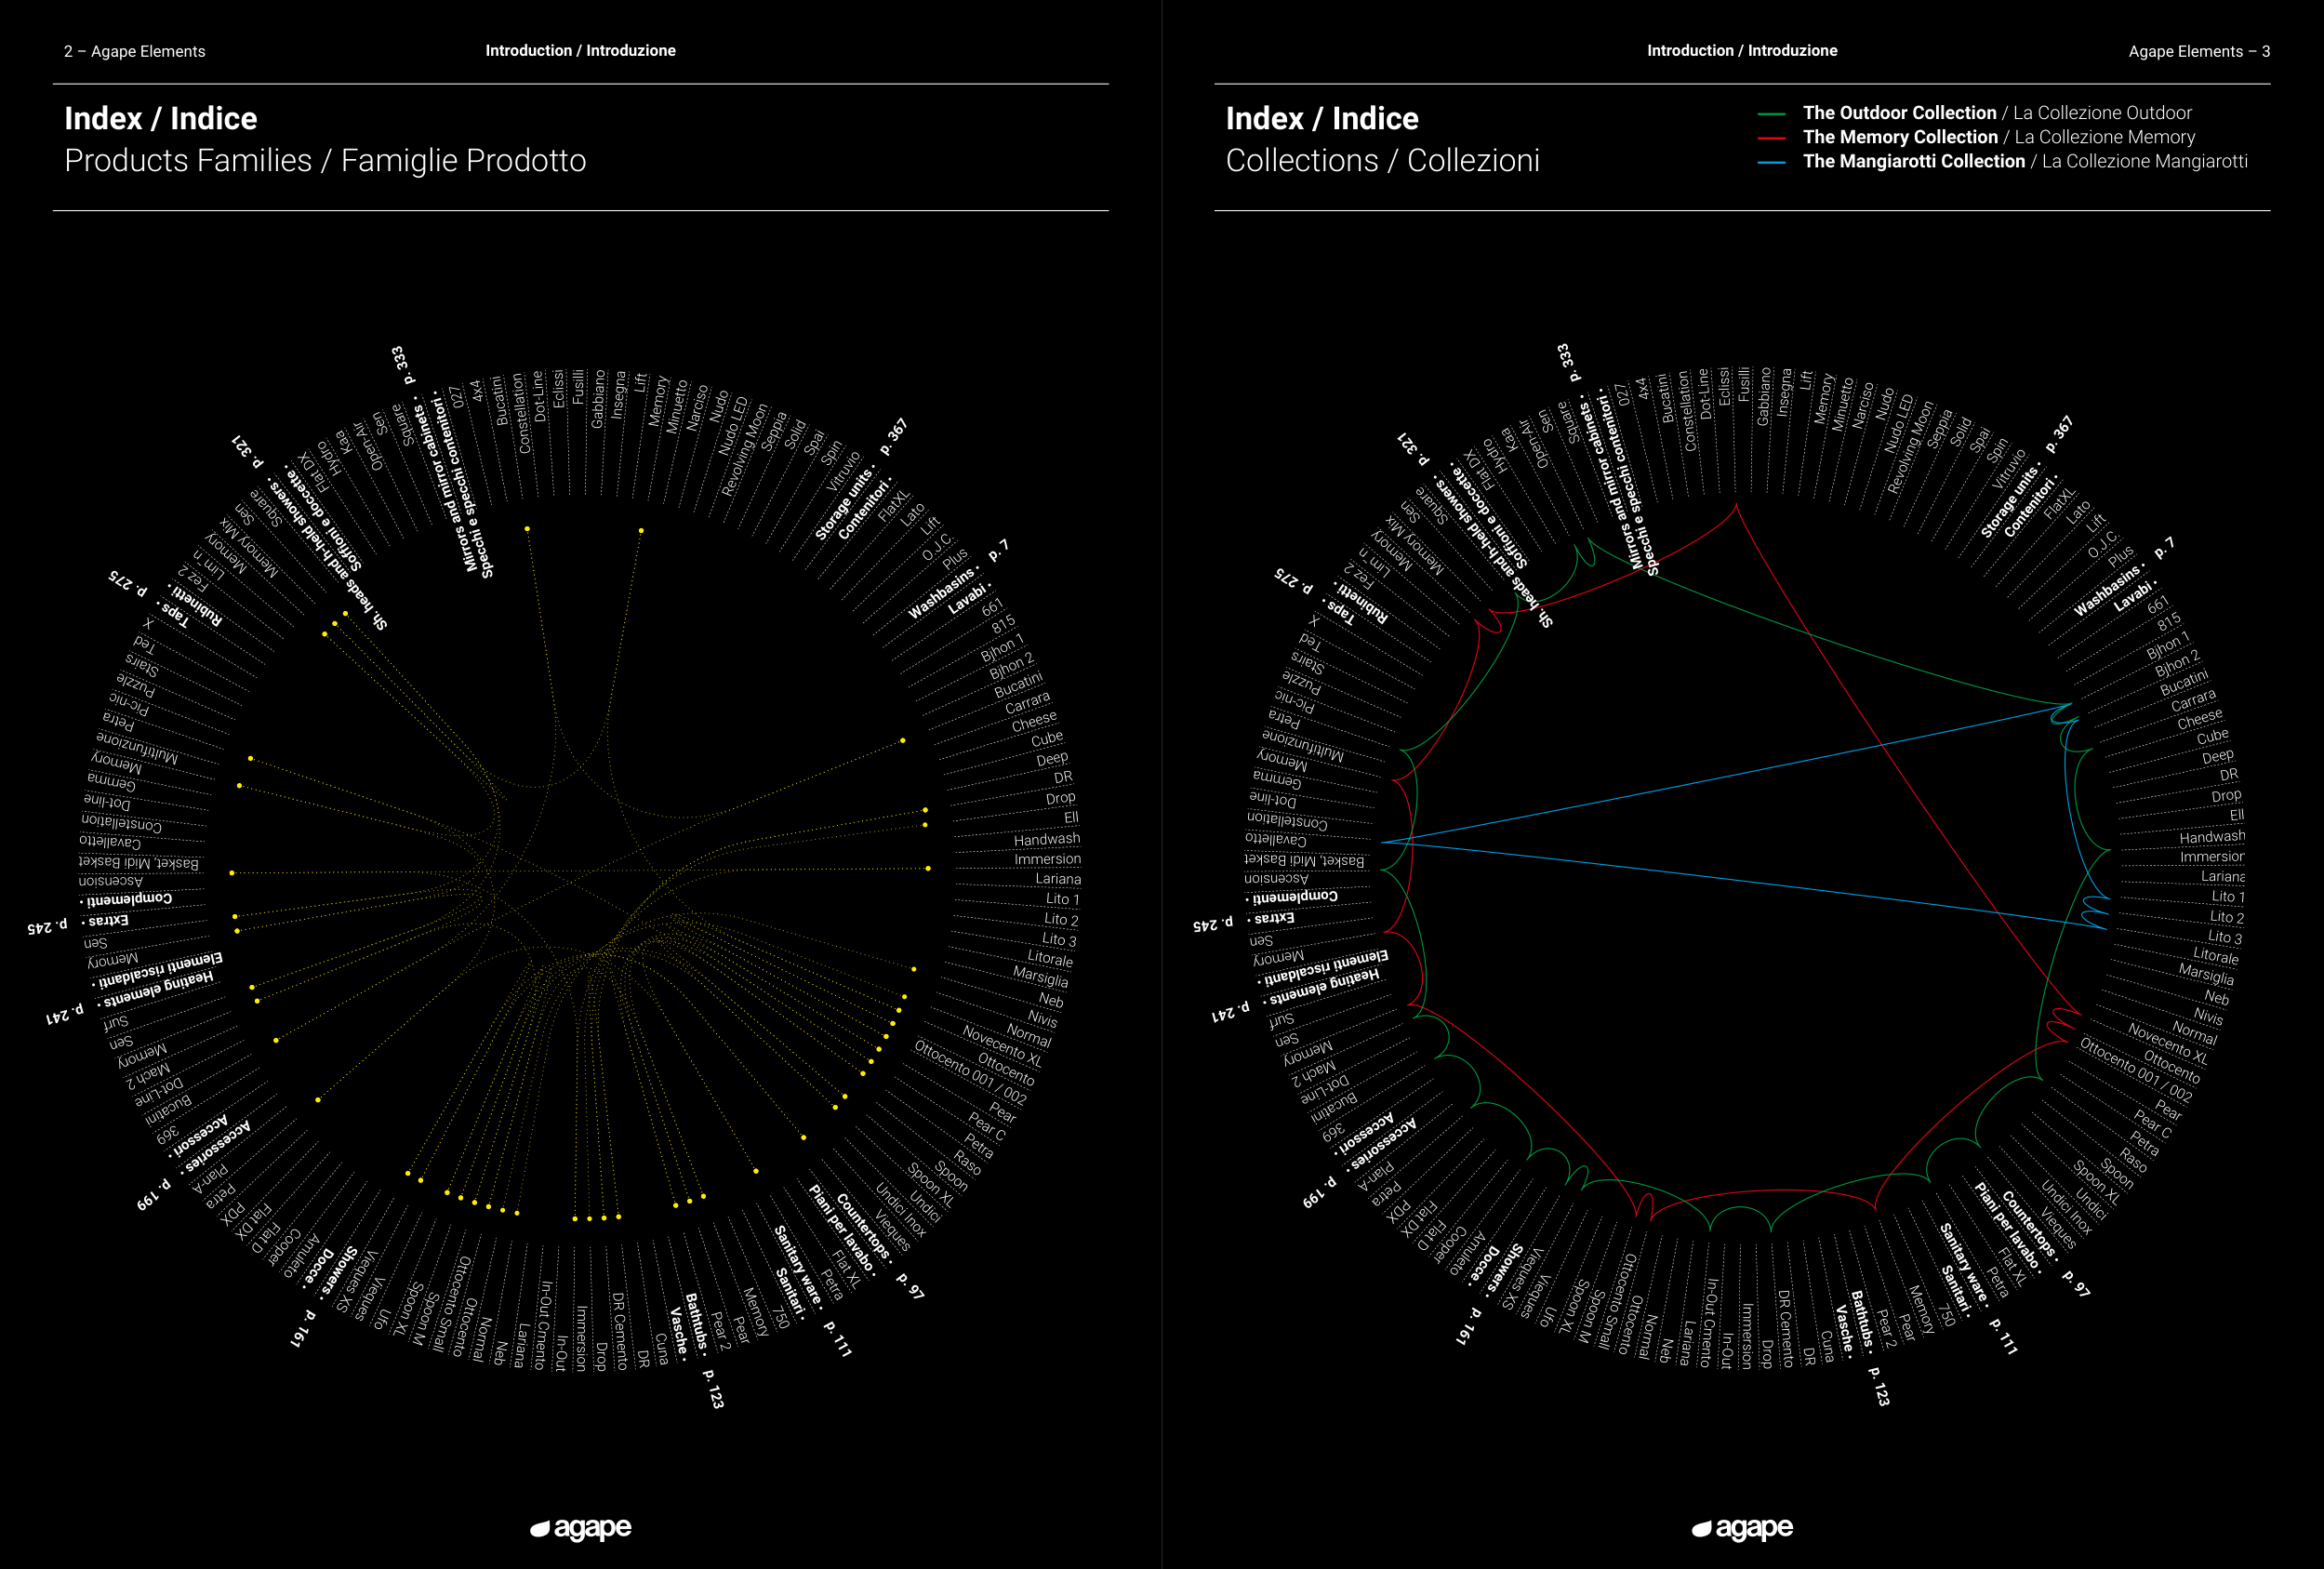2324x1569 pixels.
Task: Select Products Families / Famiglie Prodotto subtitle
Action: tap(325, 160)
